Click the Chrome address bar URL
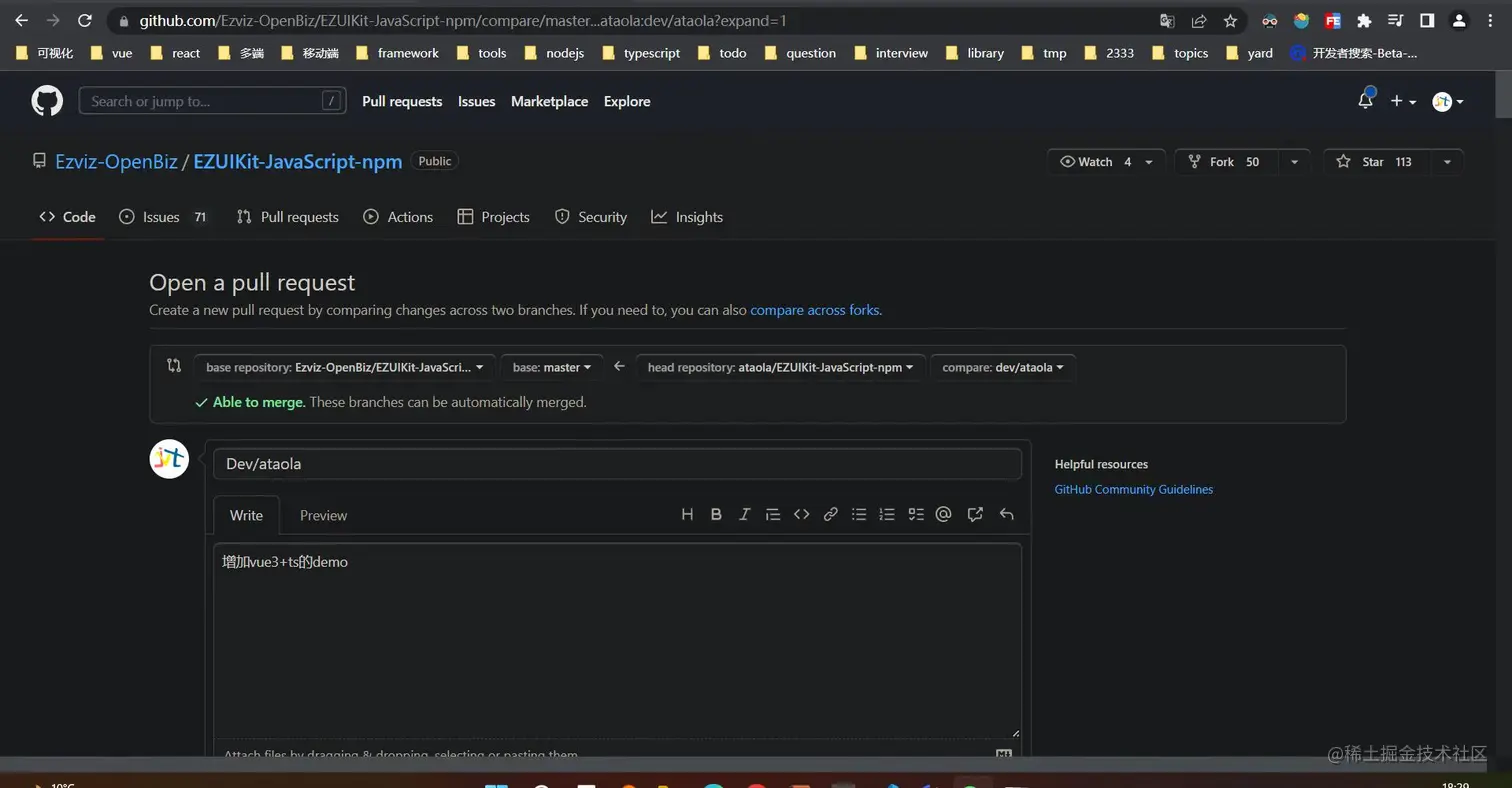 click(x=462, y=21)
